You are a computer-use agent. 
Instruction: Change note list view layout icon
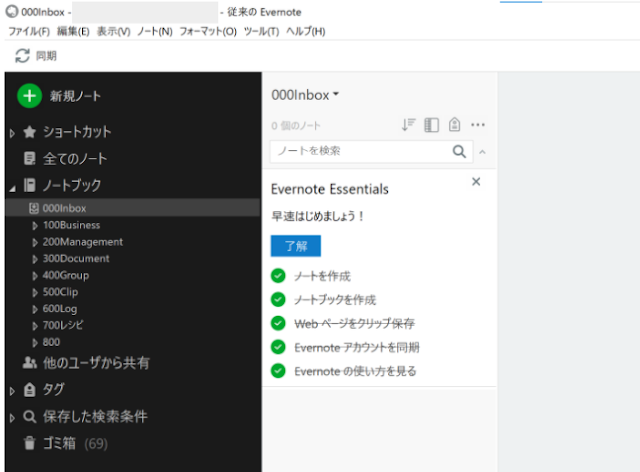pyautogui.click(x=431, y=125)
